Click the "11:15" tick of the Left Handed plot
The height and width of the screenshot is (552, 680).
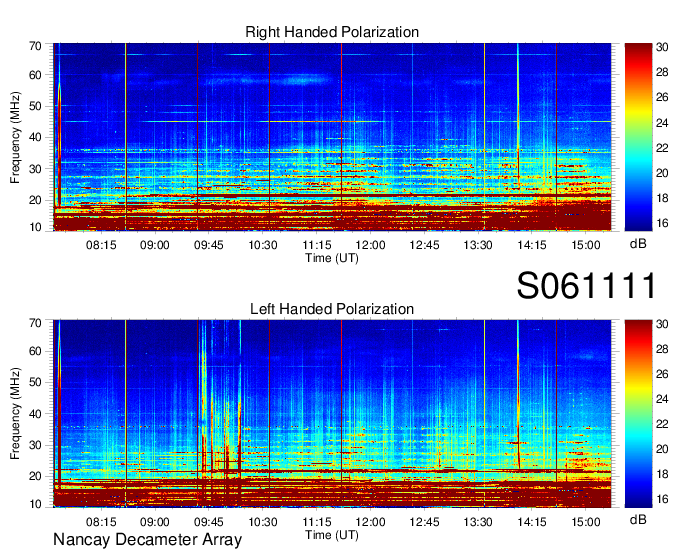pos(317,522)
